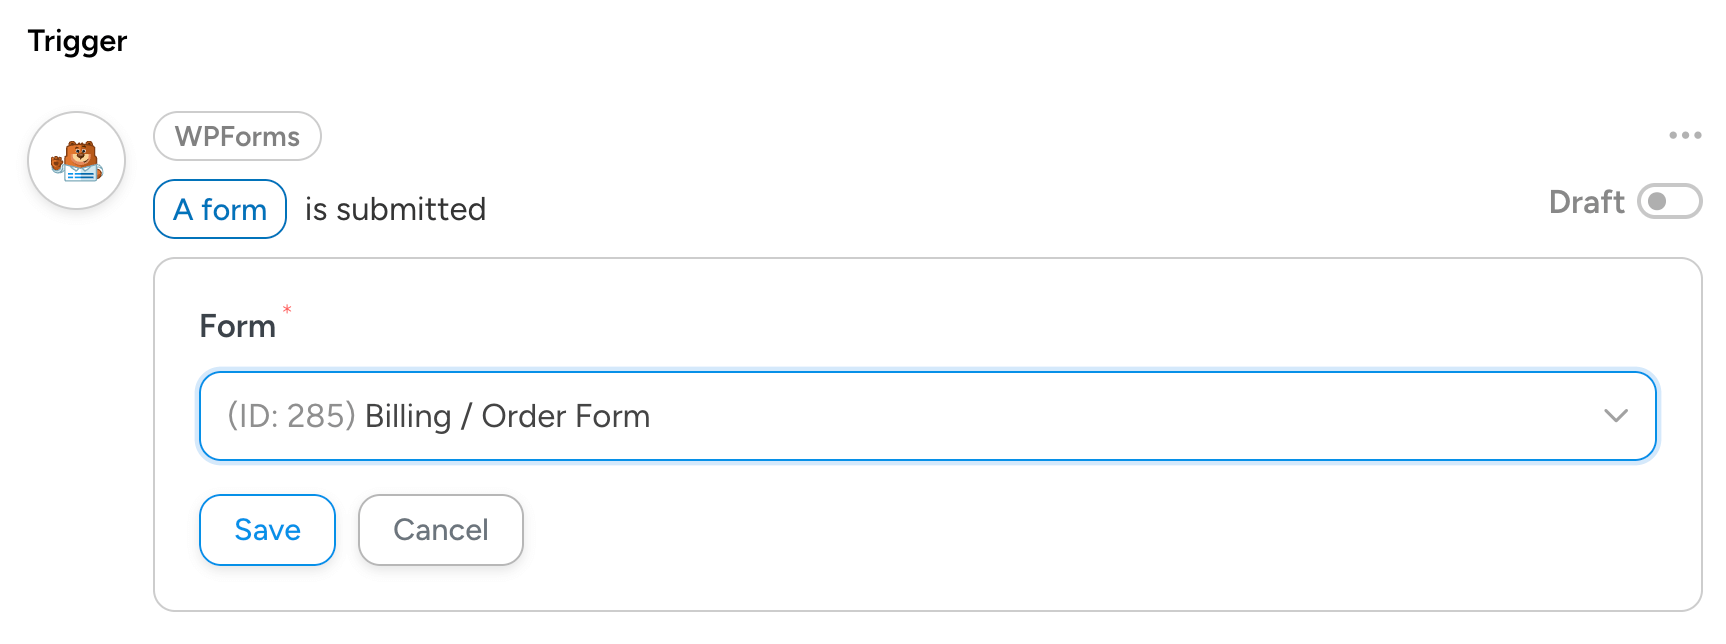Toggle the Draft switch to live
This screenshot has width=1726, height=644.
(1669, 202)
